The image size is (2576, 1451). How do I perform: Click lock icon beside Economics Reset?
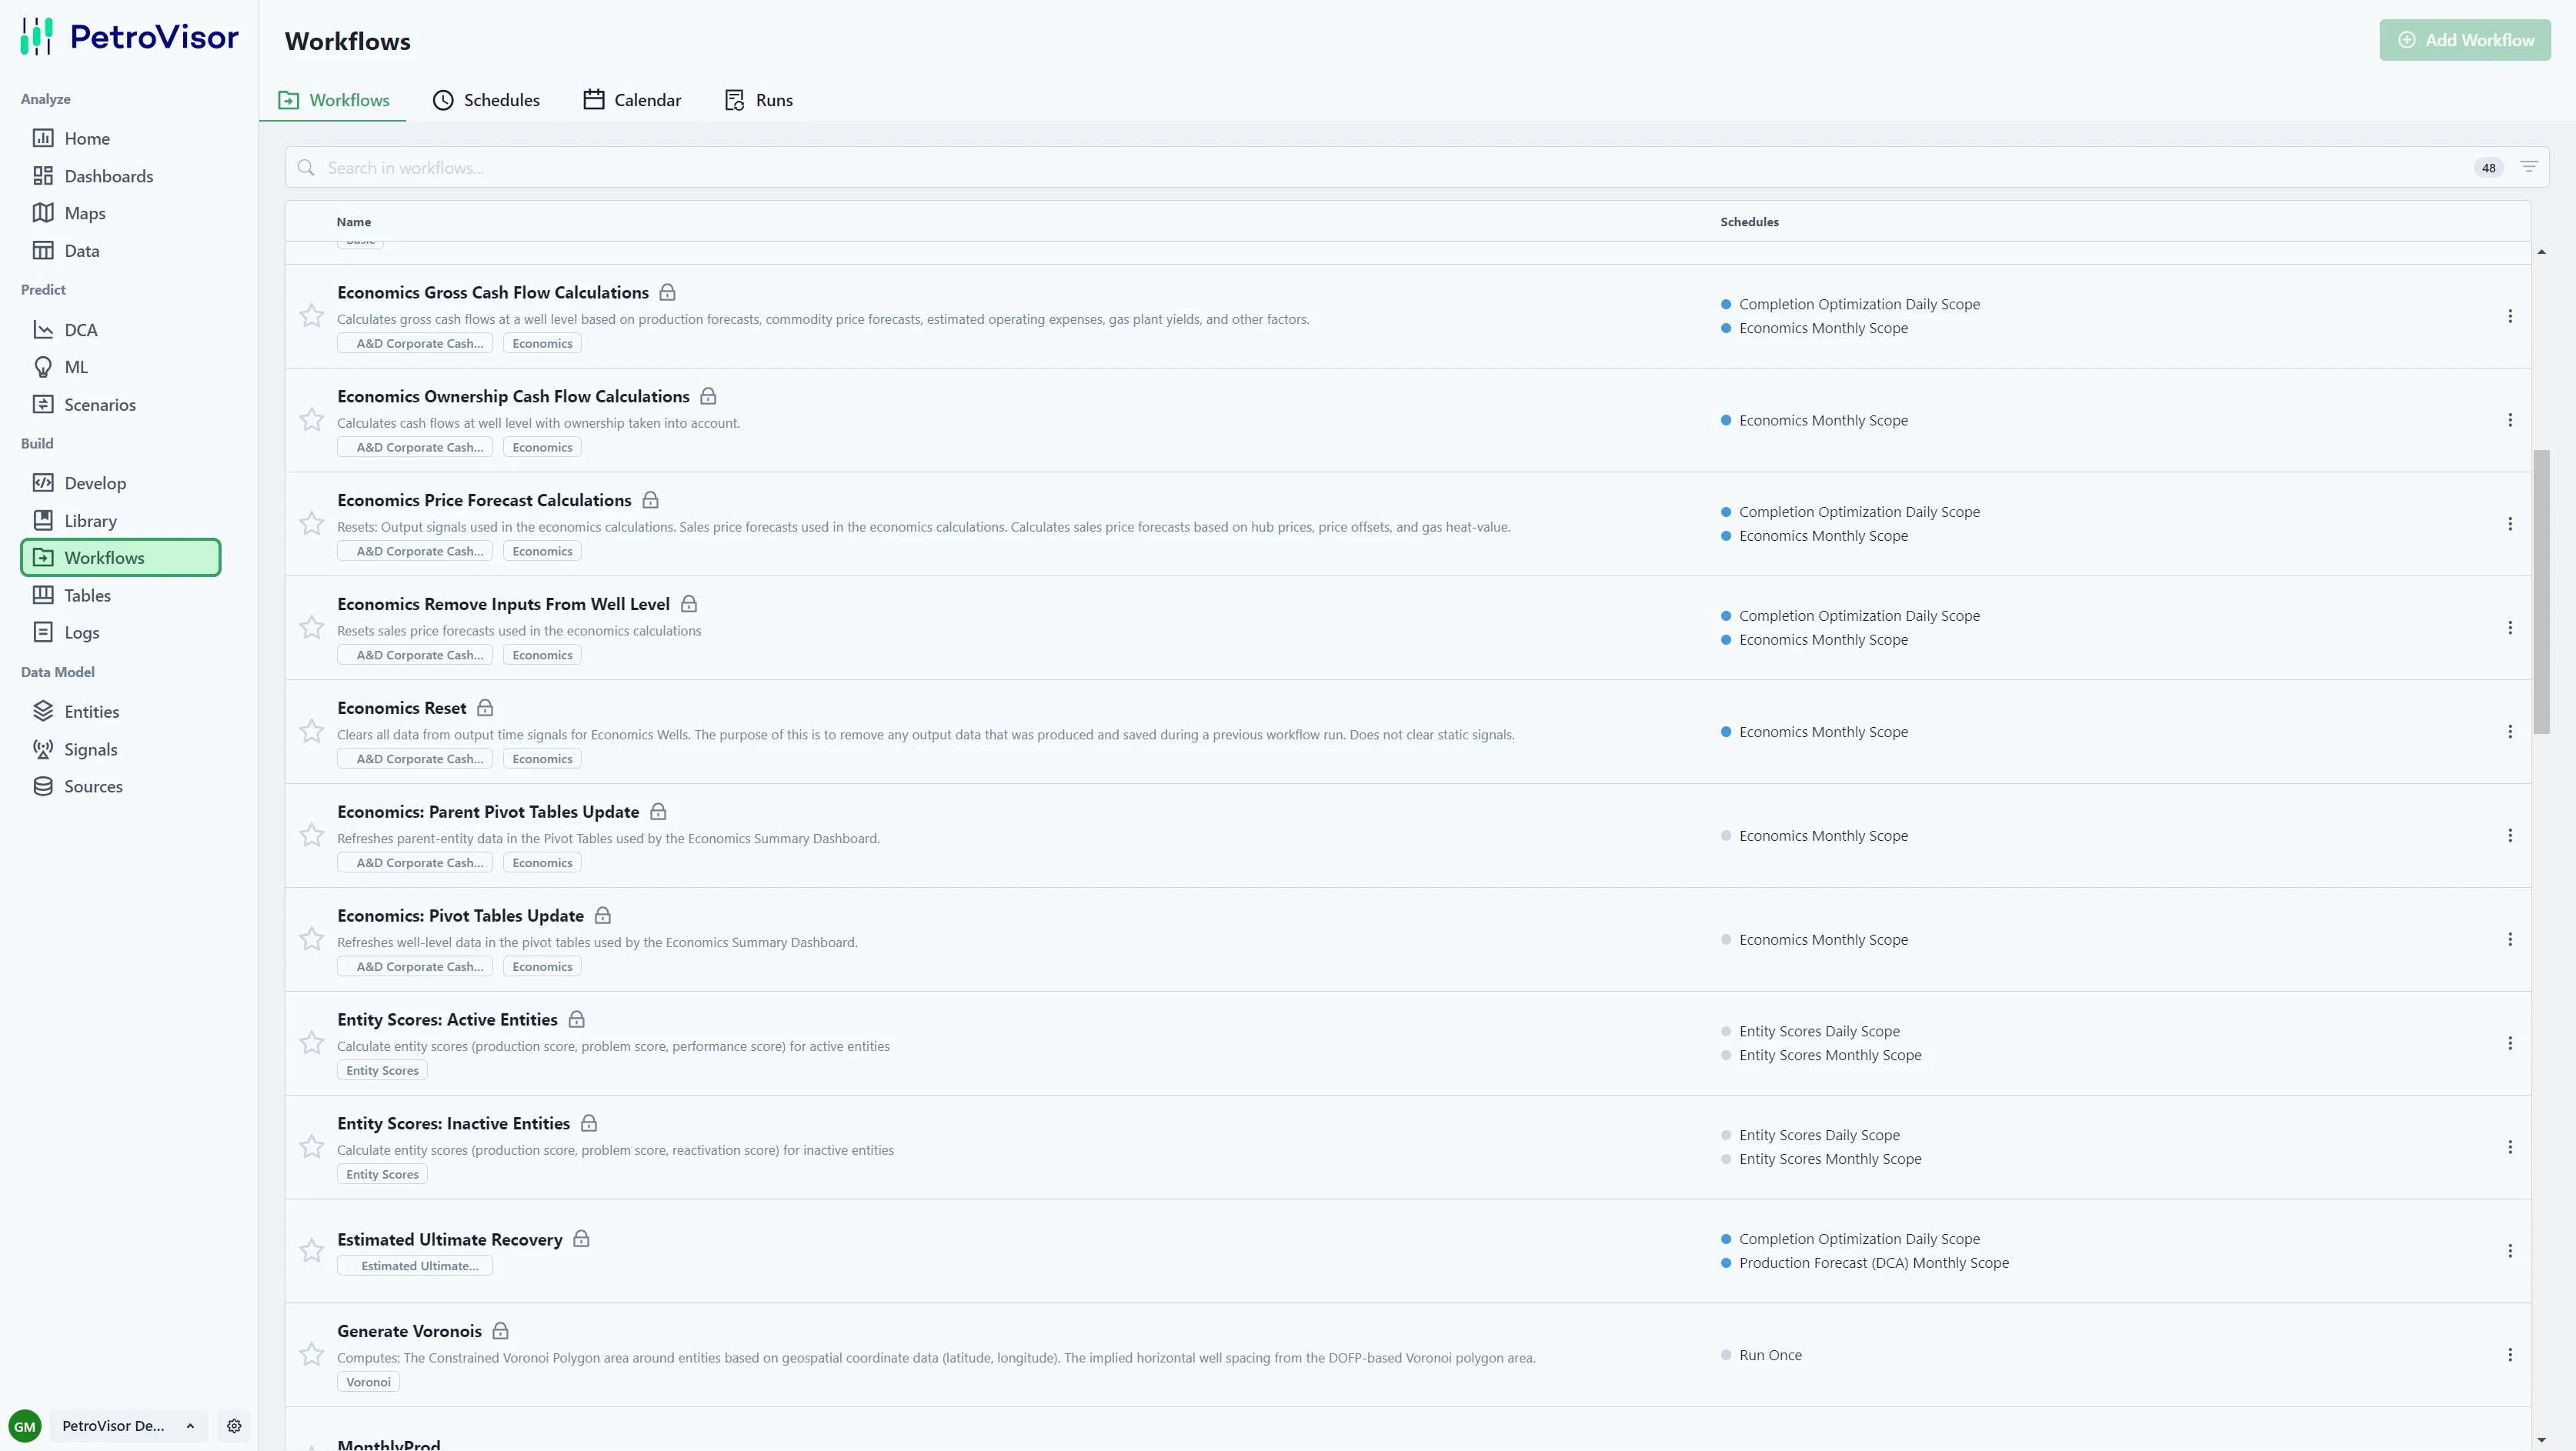(x=485, y=708)
